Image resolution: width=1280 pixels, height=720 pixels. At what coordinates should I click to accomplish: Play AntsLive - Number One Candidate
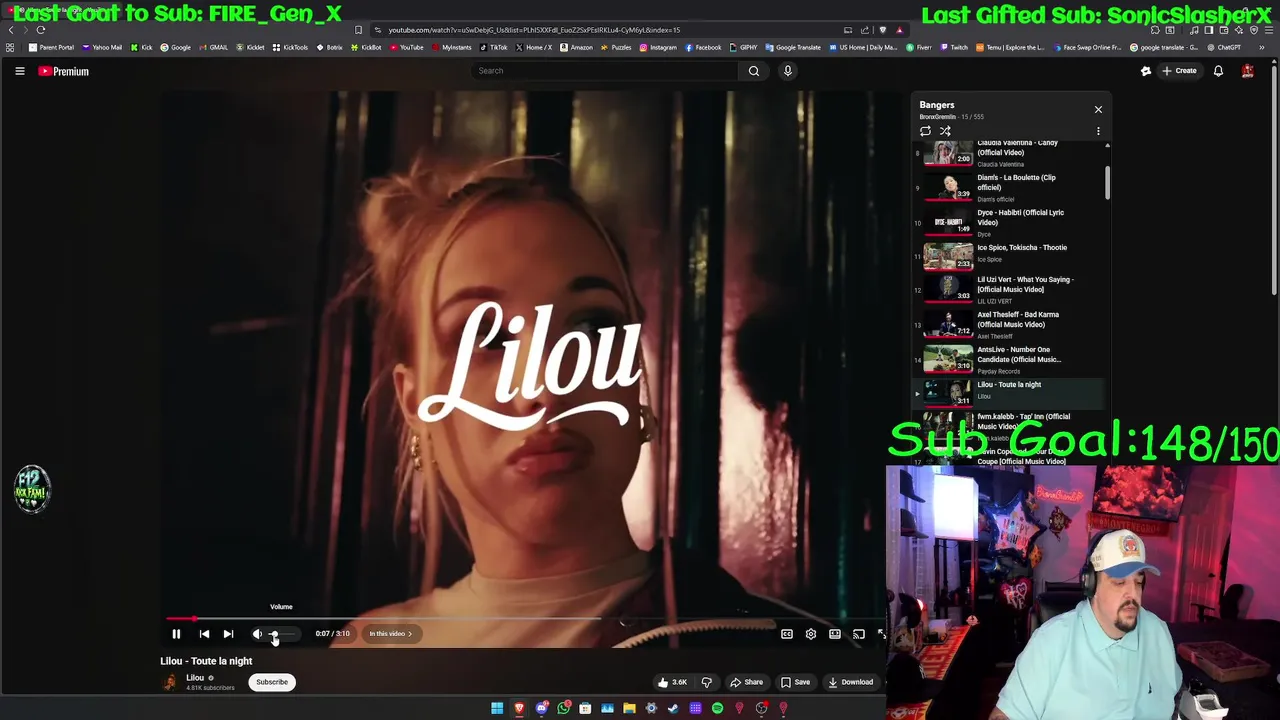1008,359
